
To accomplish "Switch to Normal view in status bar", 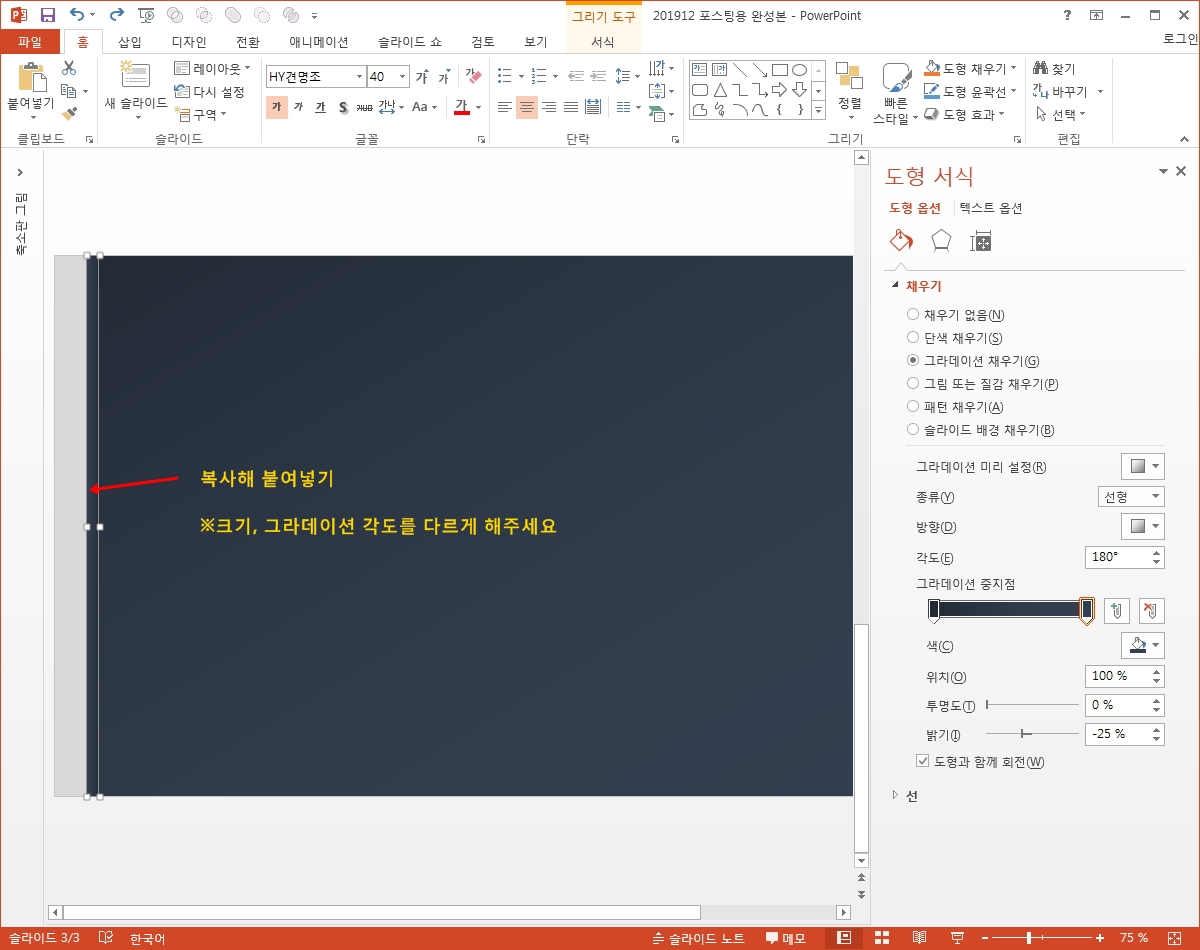I will [x=844, y=938].
